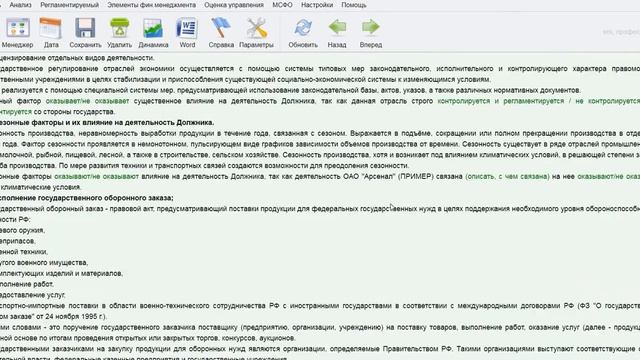
Task: Click the line 'комплектующих изделий и материалов,'
Action: coord(61,273)
